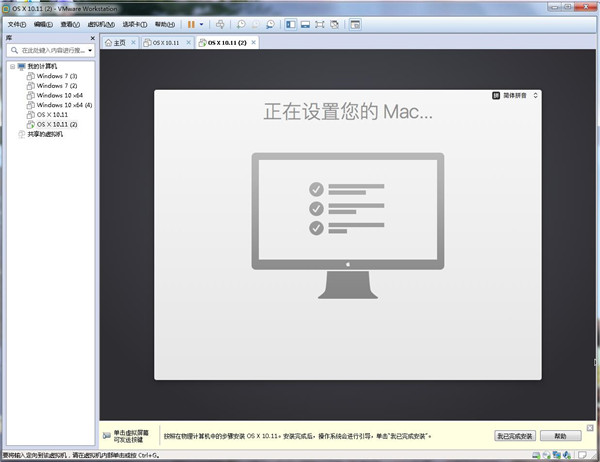Toggle the library sidebar view icon
This screenshot has width=600, height=462.
tap(291, 24)
